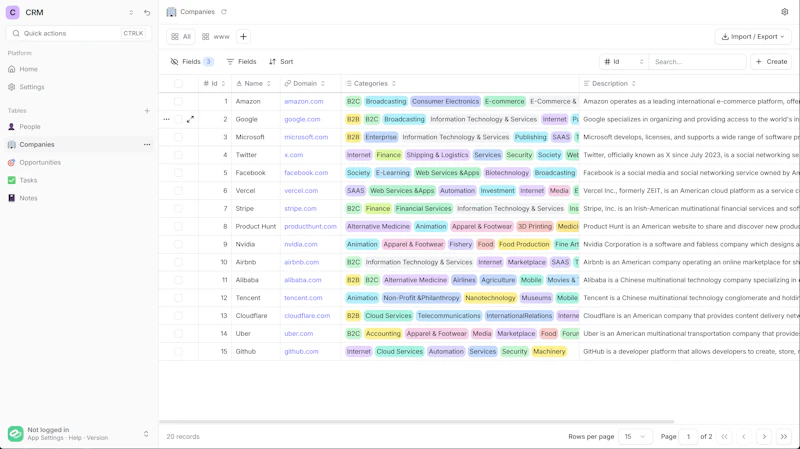Sort by the Description column header
The image size is (800, 449).
[x=610, y=84]
